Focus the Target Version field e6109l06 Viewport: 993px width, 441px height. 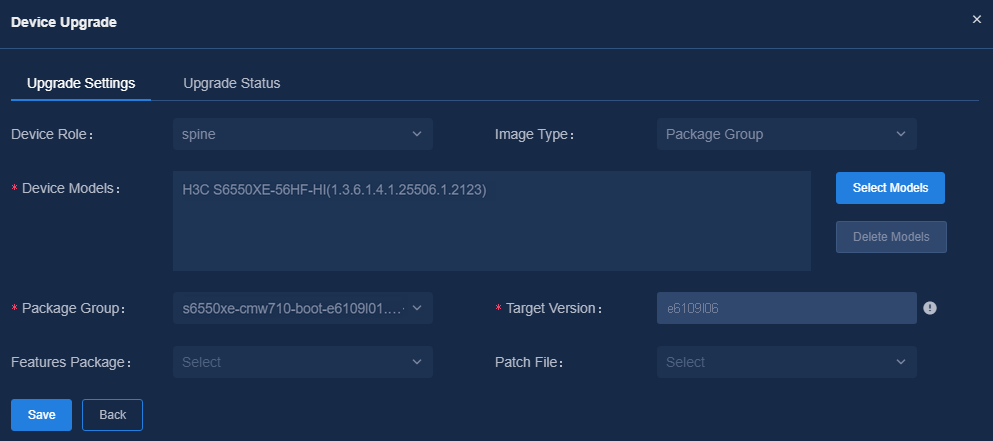(787, 308)
